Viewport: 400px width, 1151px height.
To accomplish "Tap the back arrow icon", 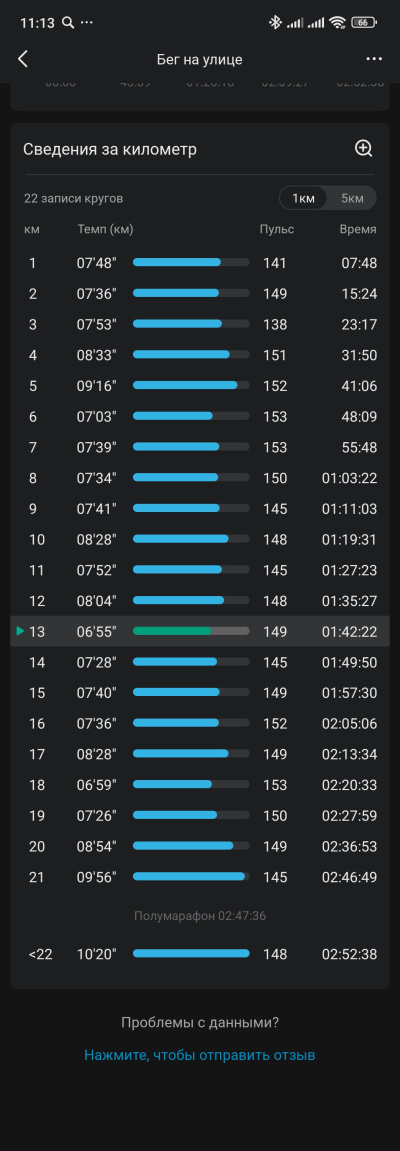I will pyautogui.click(x=23, y=59).
